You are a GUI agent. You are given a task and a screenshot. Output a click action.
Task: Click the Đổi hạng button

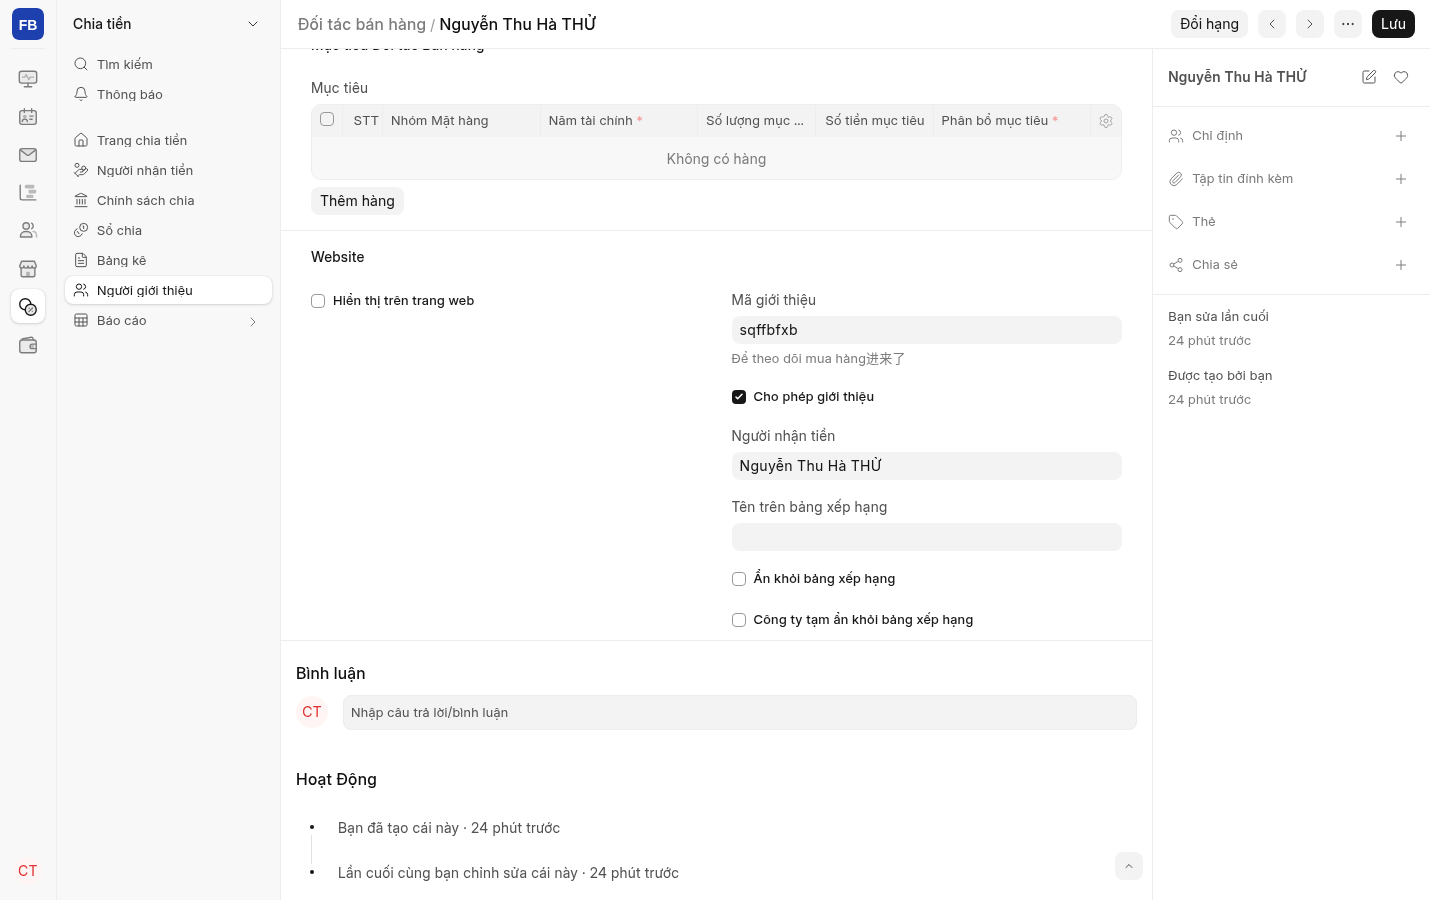tap(1209, 24)
